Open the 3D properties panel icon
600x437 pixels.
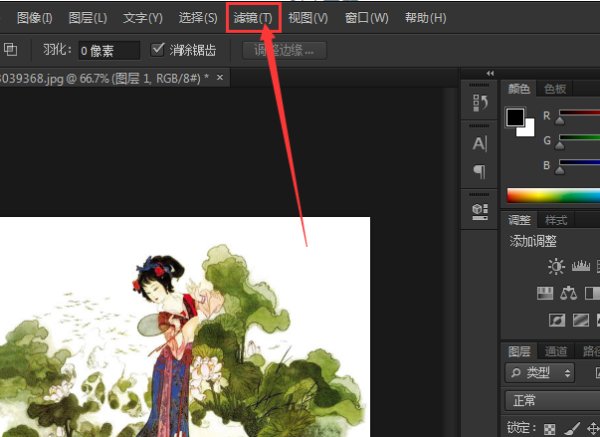click(x=480, y=212)
